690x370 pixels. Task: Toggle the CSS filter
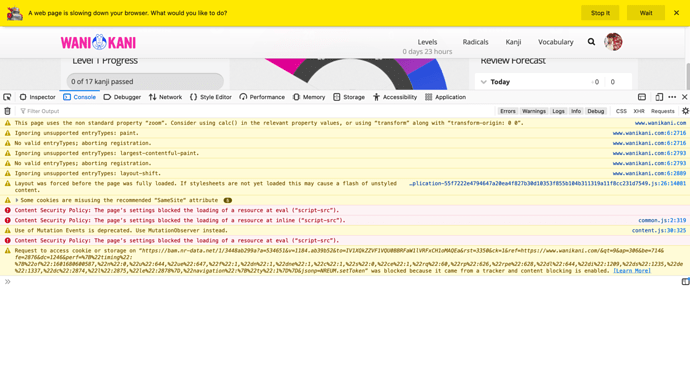point(621,111)
